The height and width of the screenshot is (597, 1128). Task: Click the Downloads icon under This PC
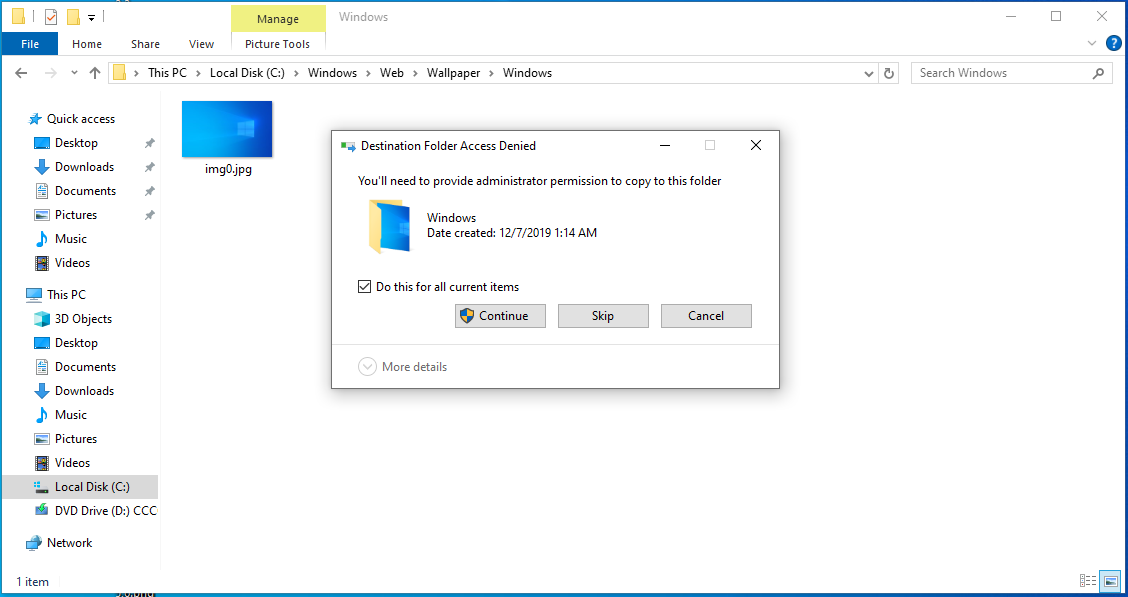(42, 391)
